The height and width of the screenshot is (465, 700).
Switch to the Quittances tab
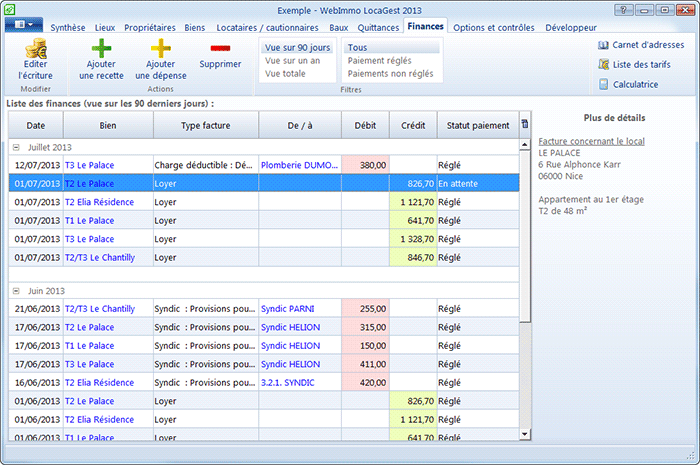coord(379,27)
